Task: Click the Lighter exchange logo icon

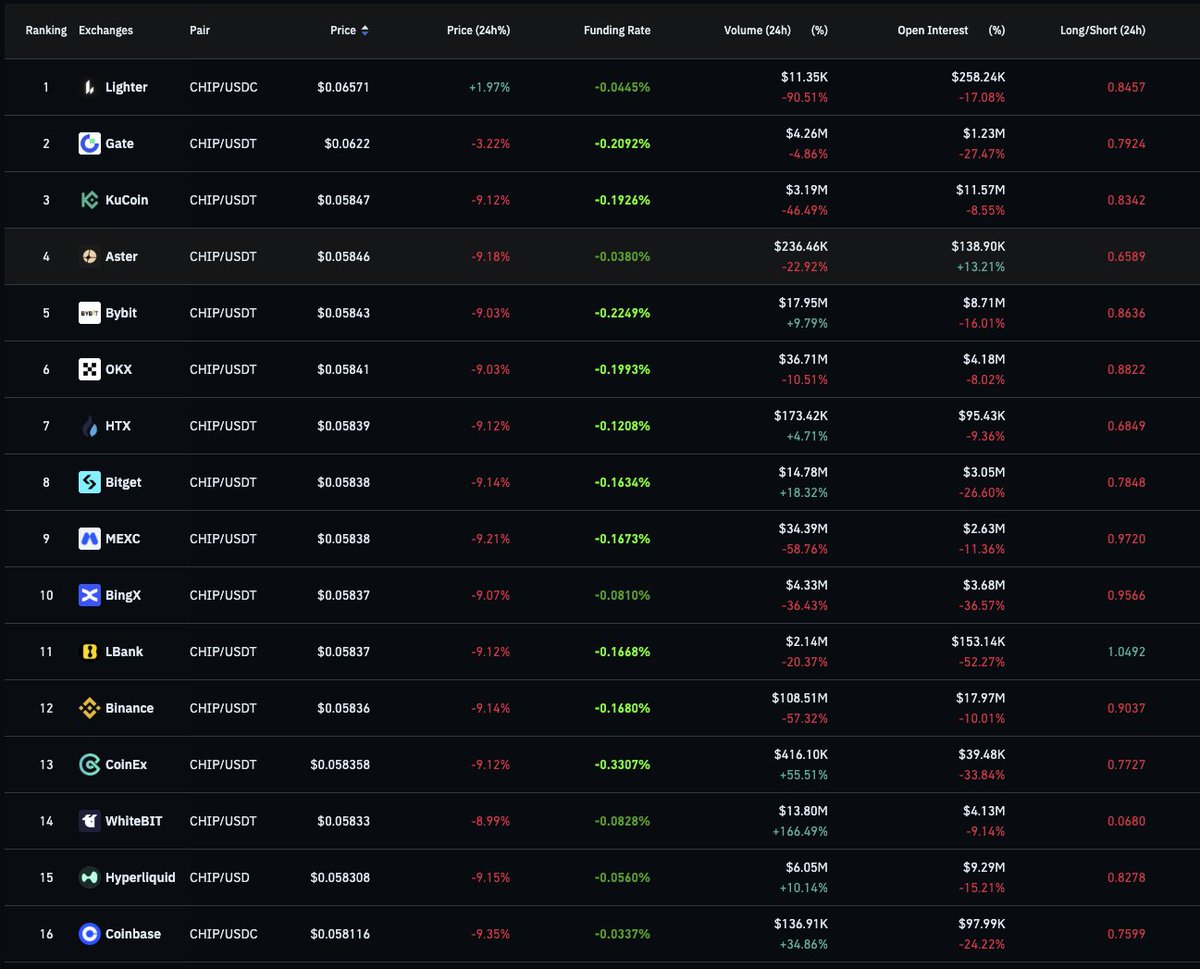Action: pyautogui.click(x=89, y=87)
